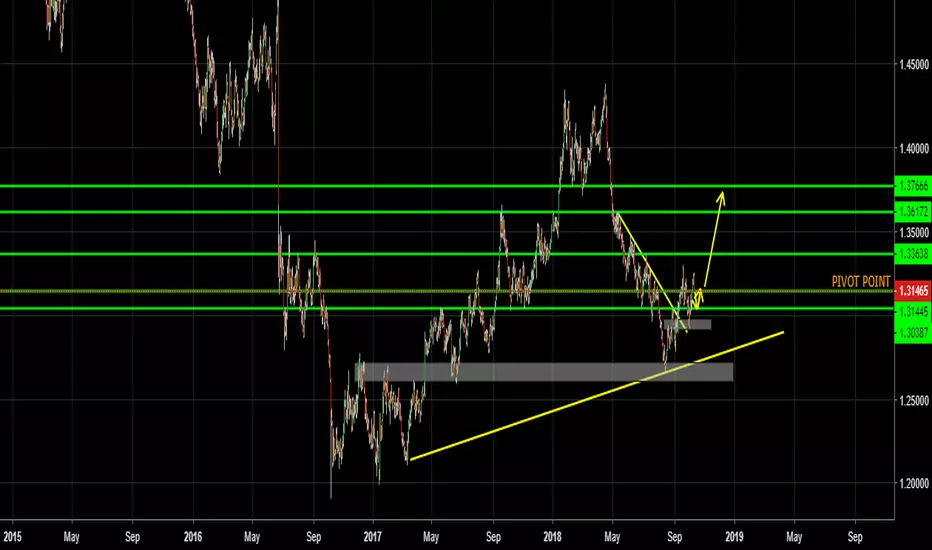Click the green 1.36172 price label
The width and height of the screenshot is (932, 550).
point(912,212)
